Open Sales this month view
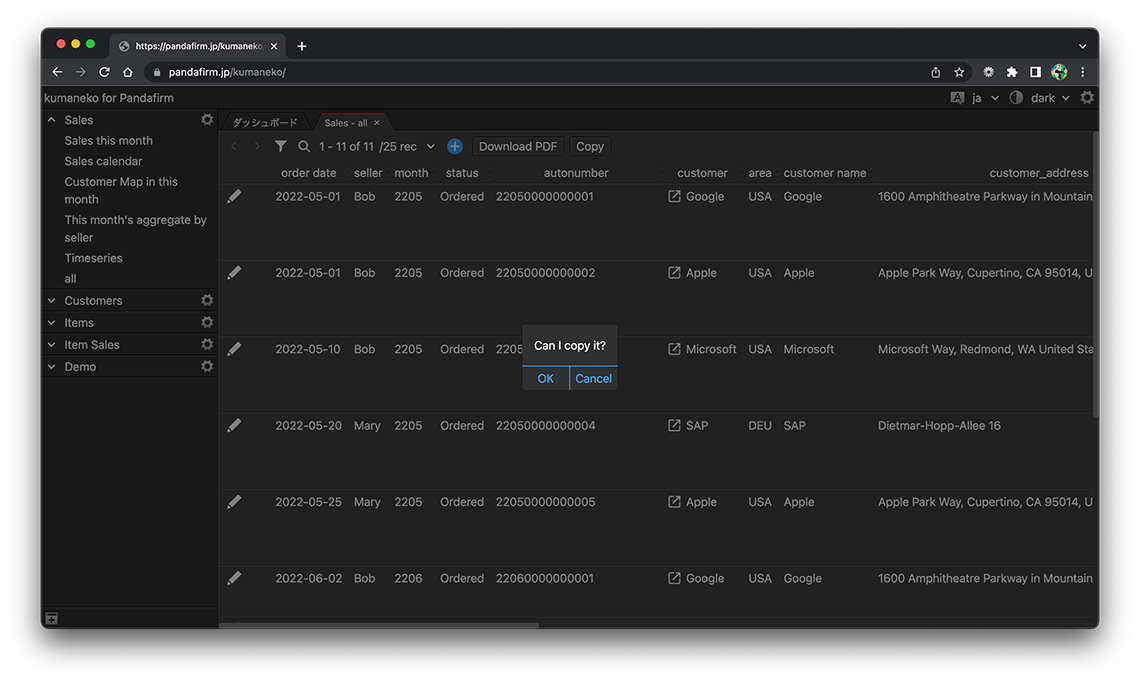 coord(108,140)
